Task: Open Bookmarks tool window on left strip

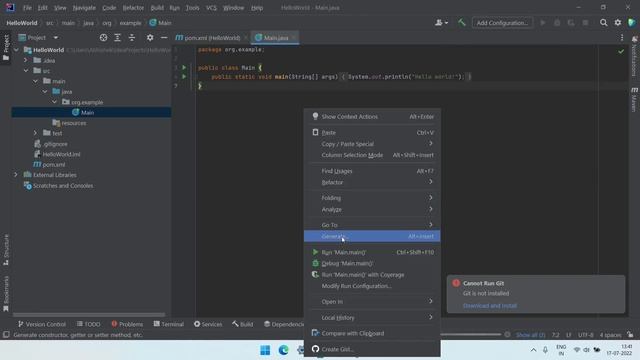Action: (6, 293)
